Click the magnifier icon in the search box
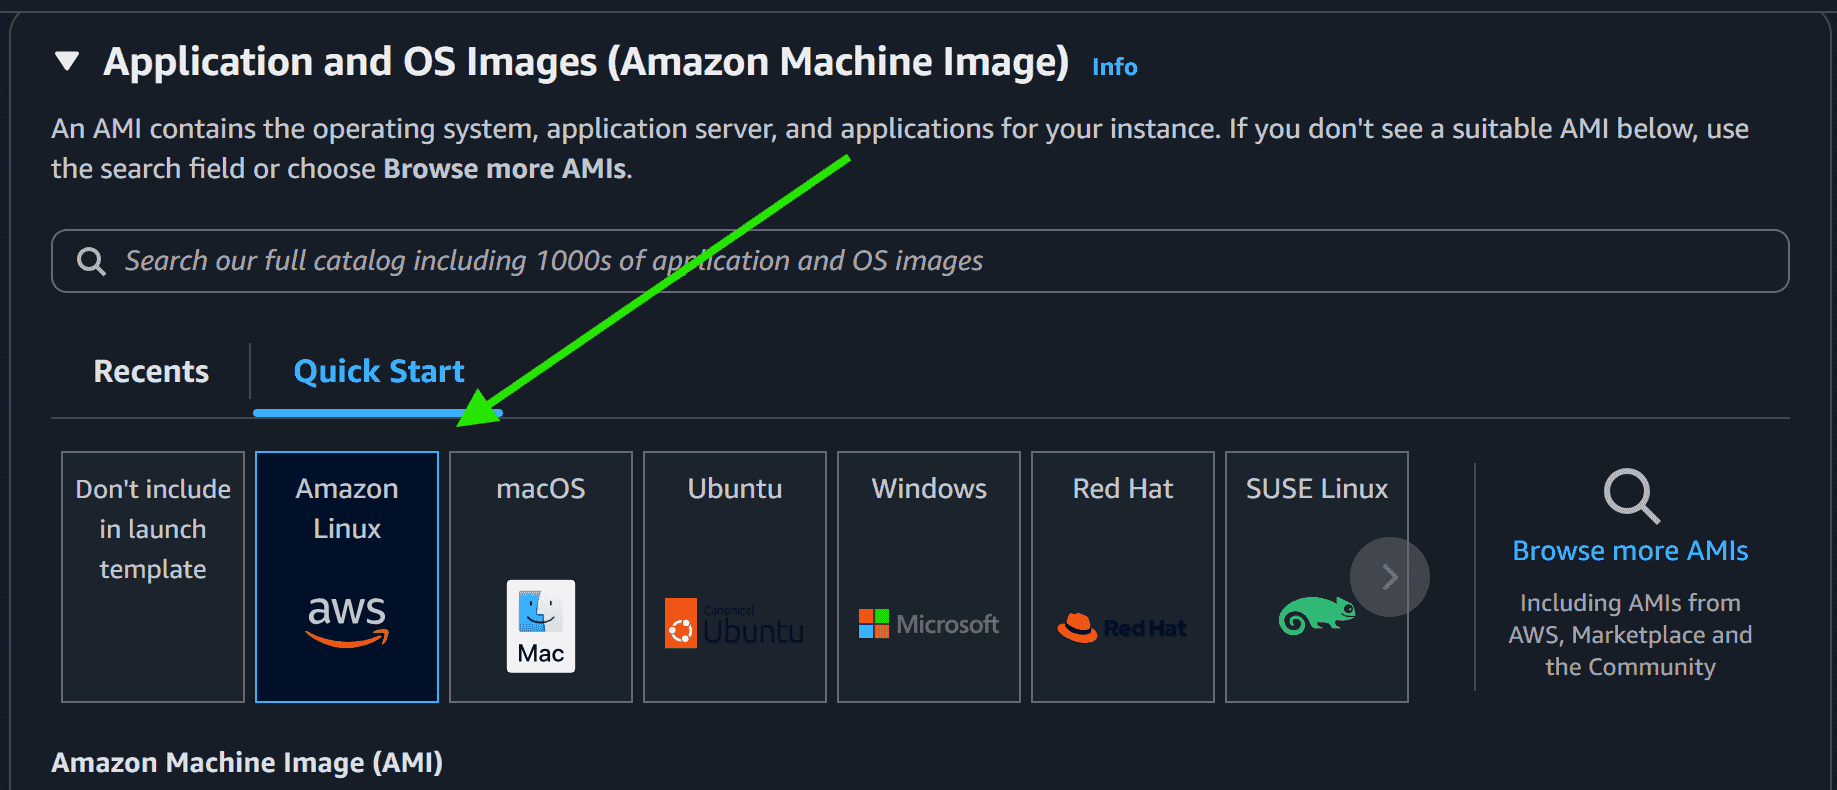1837x790 pixels. pyautogui.click(x=91, y=261)
